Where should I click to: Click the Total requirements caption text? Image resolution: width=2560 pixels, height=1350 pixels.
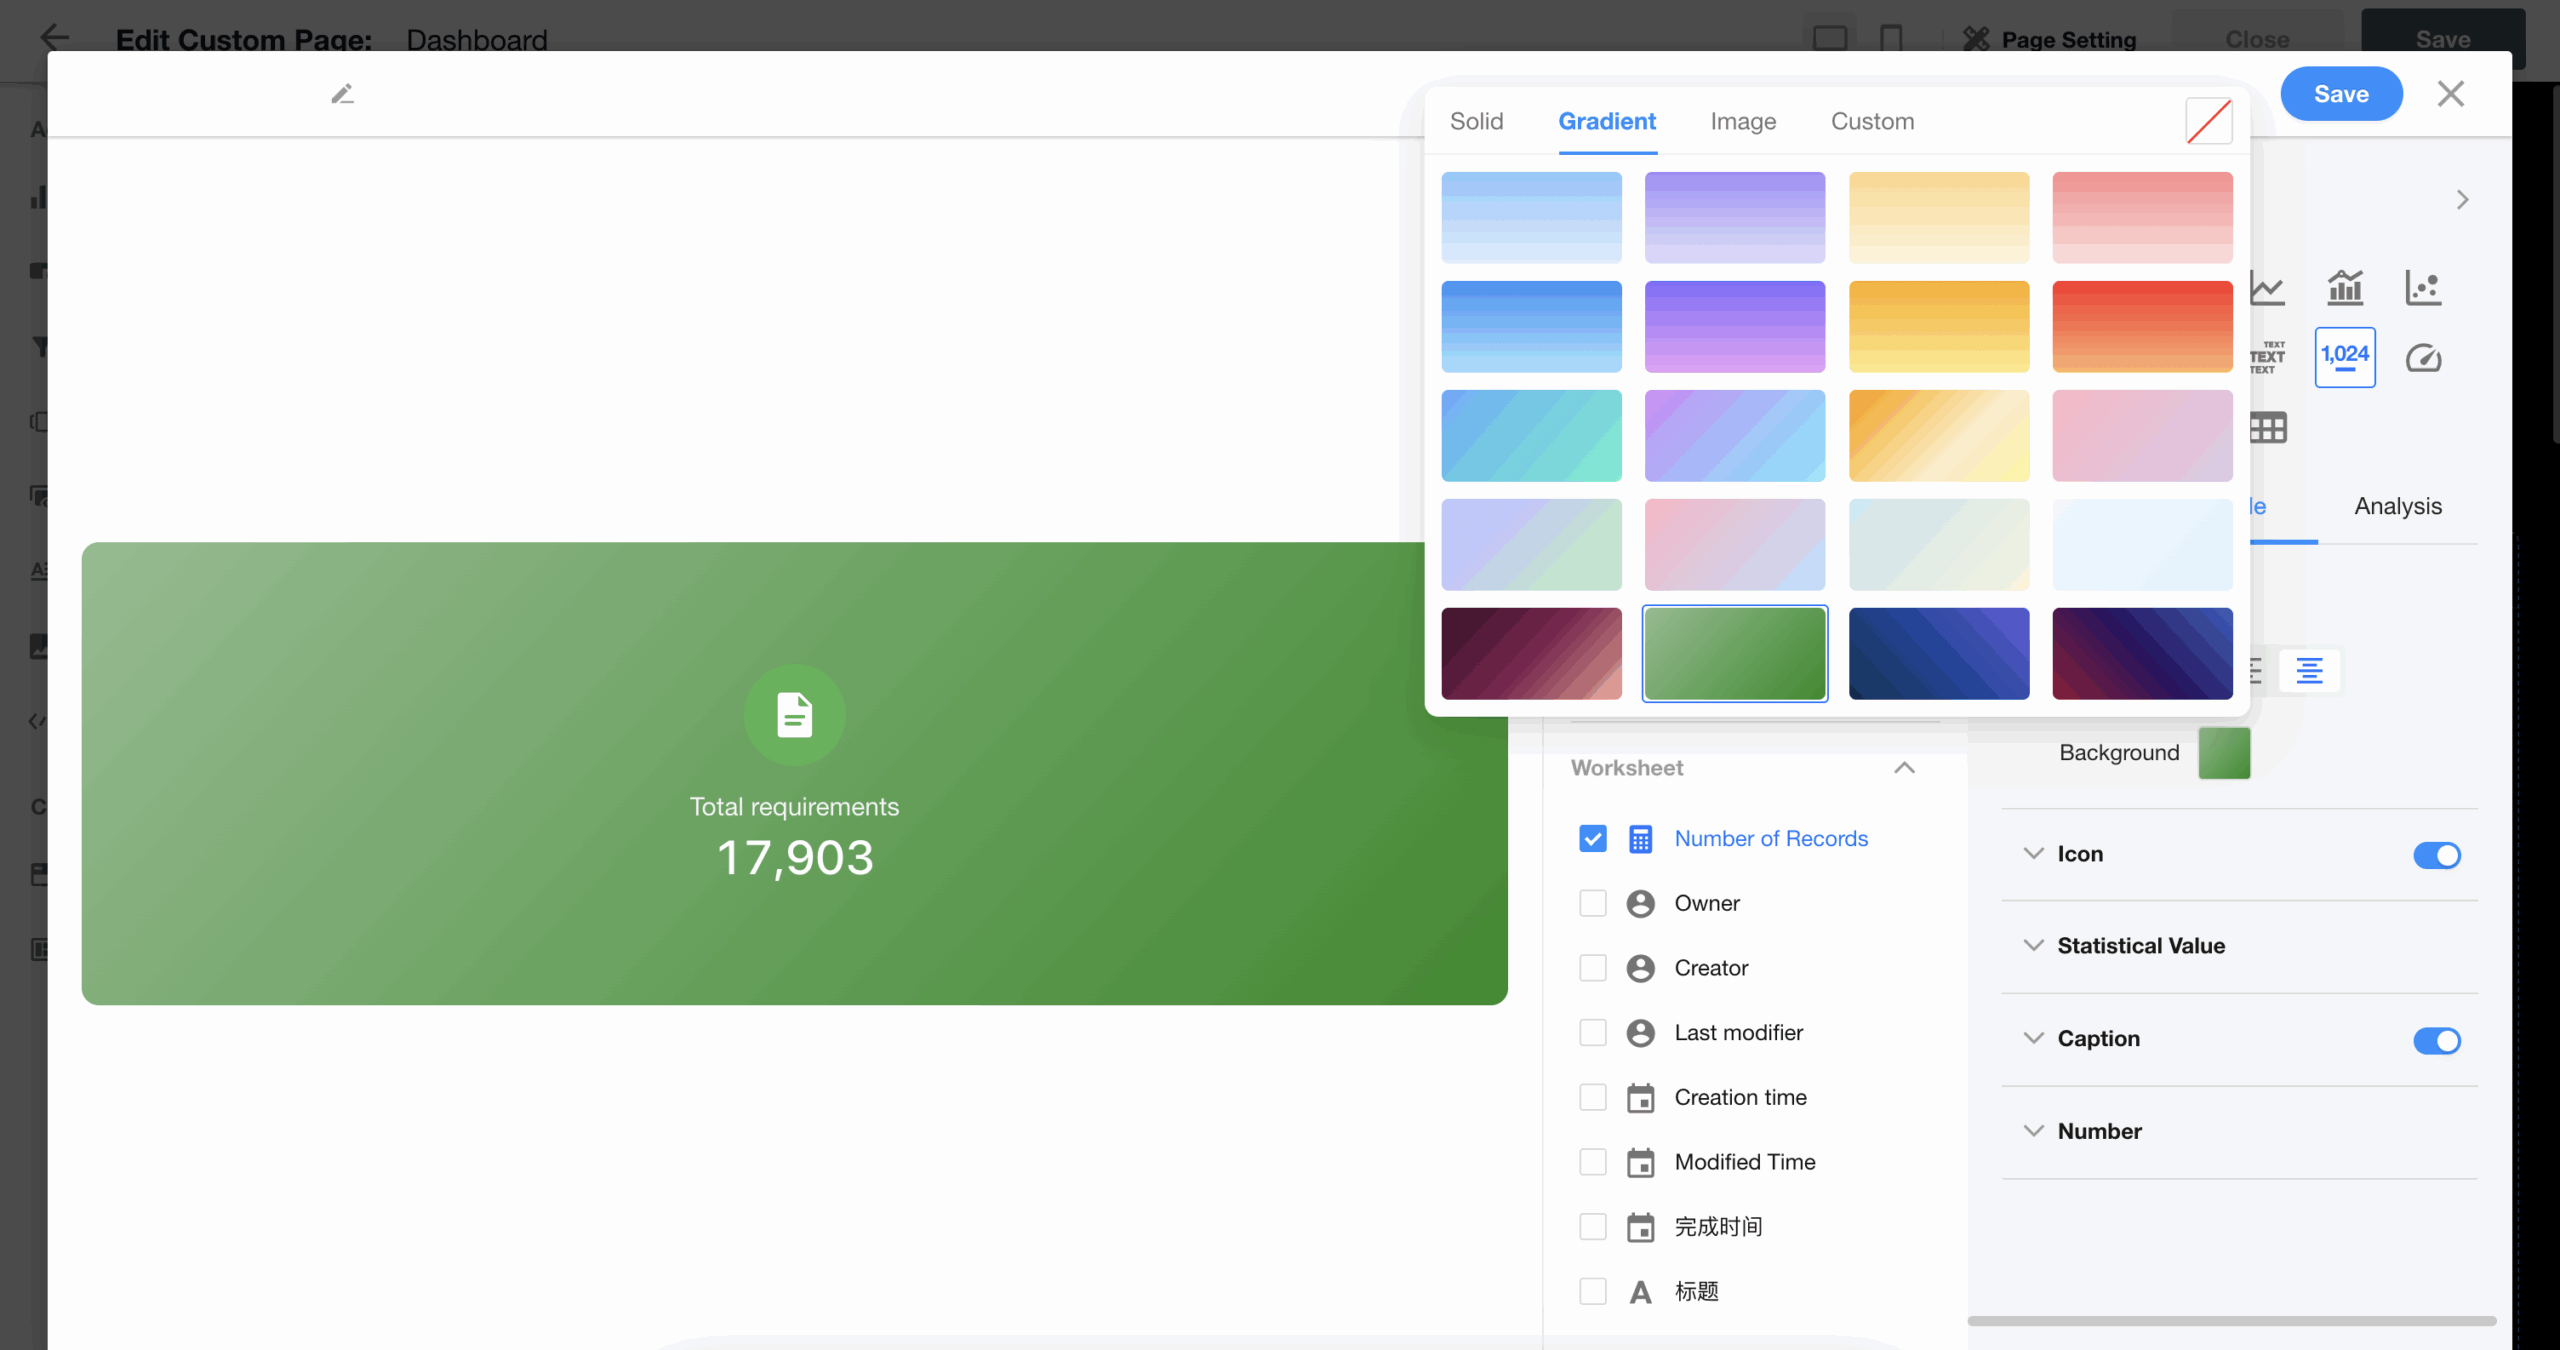[x=795, y=807]
